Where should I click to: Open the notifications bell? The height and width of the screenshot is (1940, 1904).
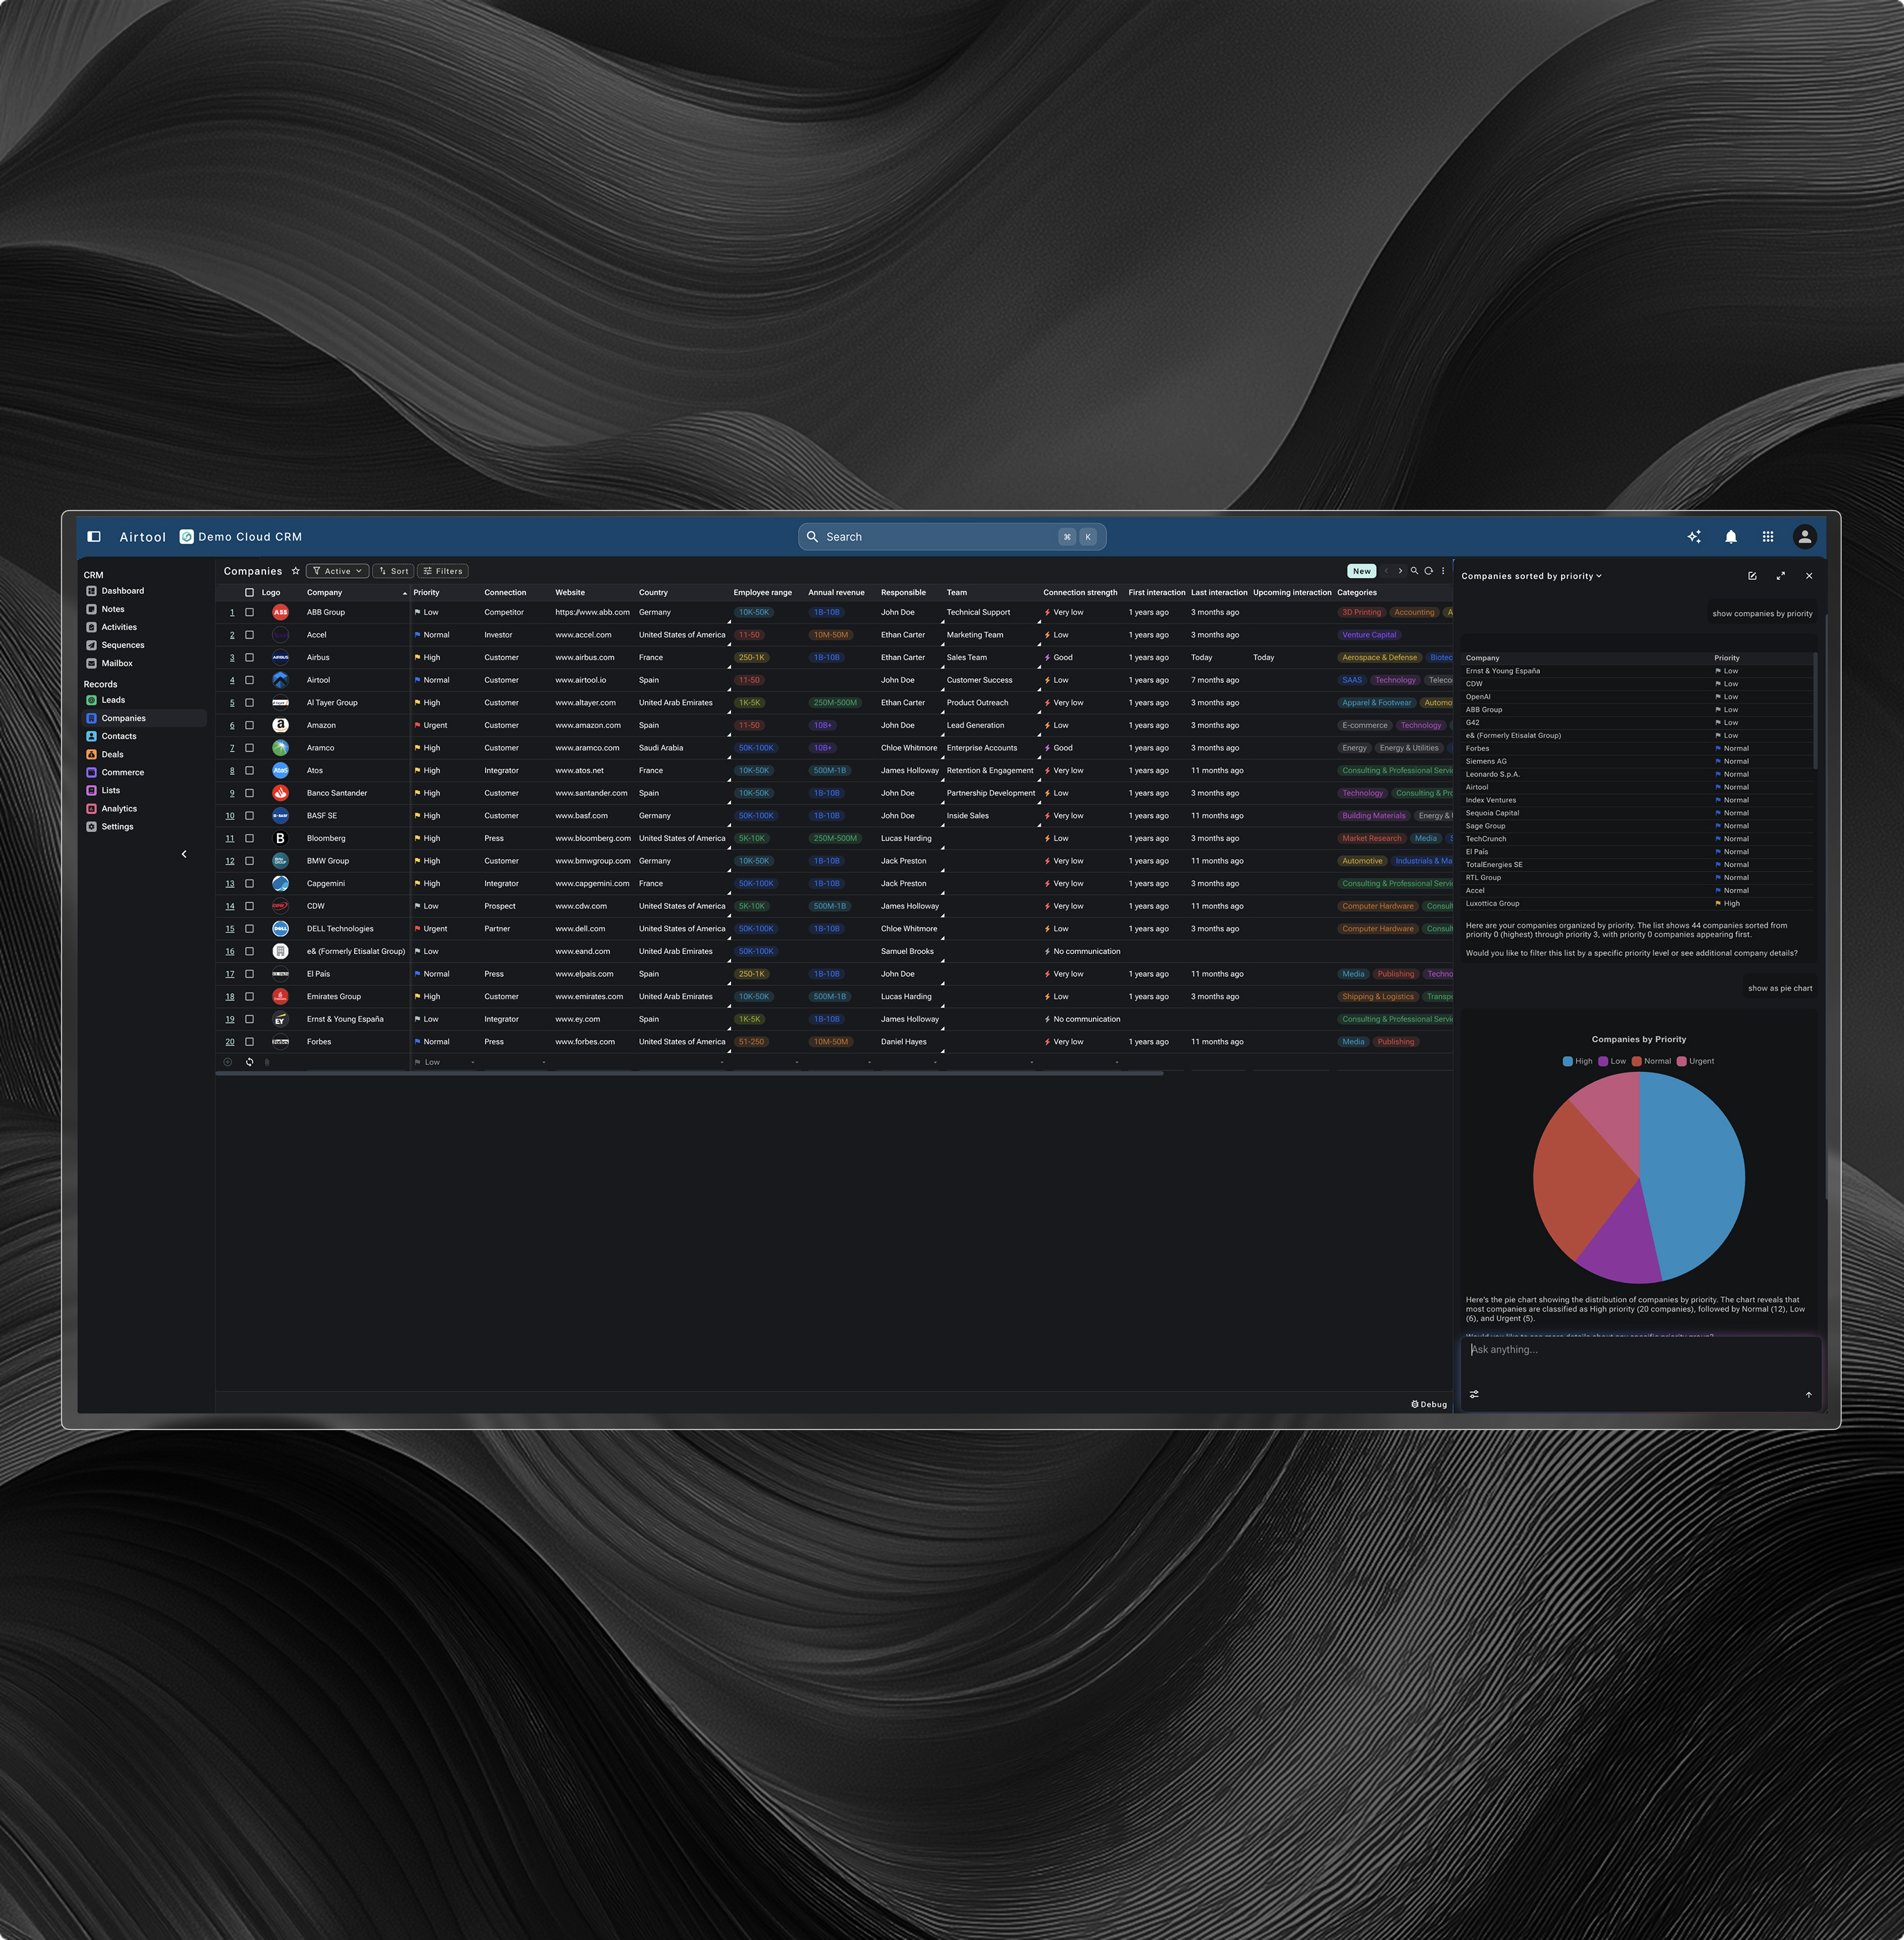click(1731, 537)
